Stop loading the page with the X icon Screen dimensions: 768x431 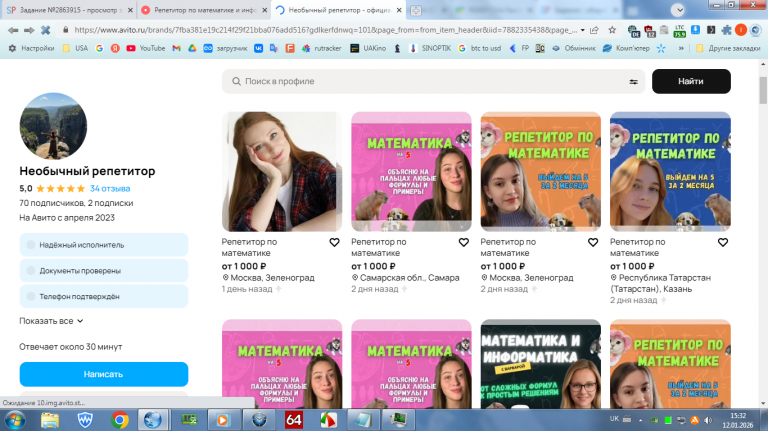[46, 30]
